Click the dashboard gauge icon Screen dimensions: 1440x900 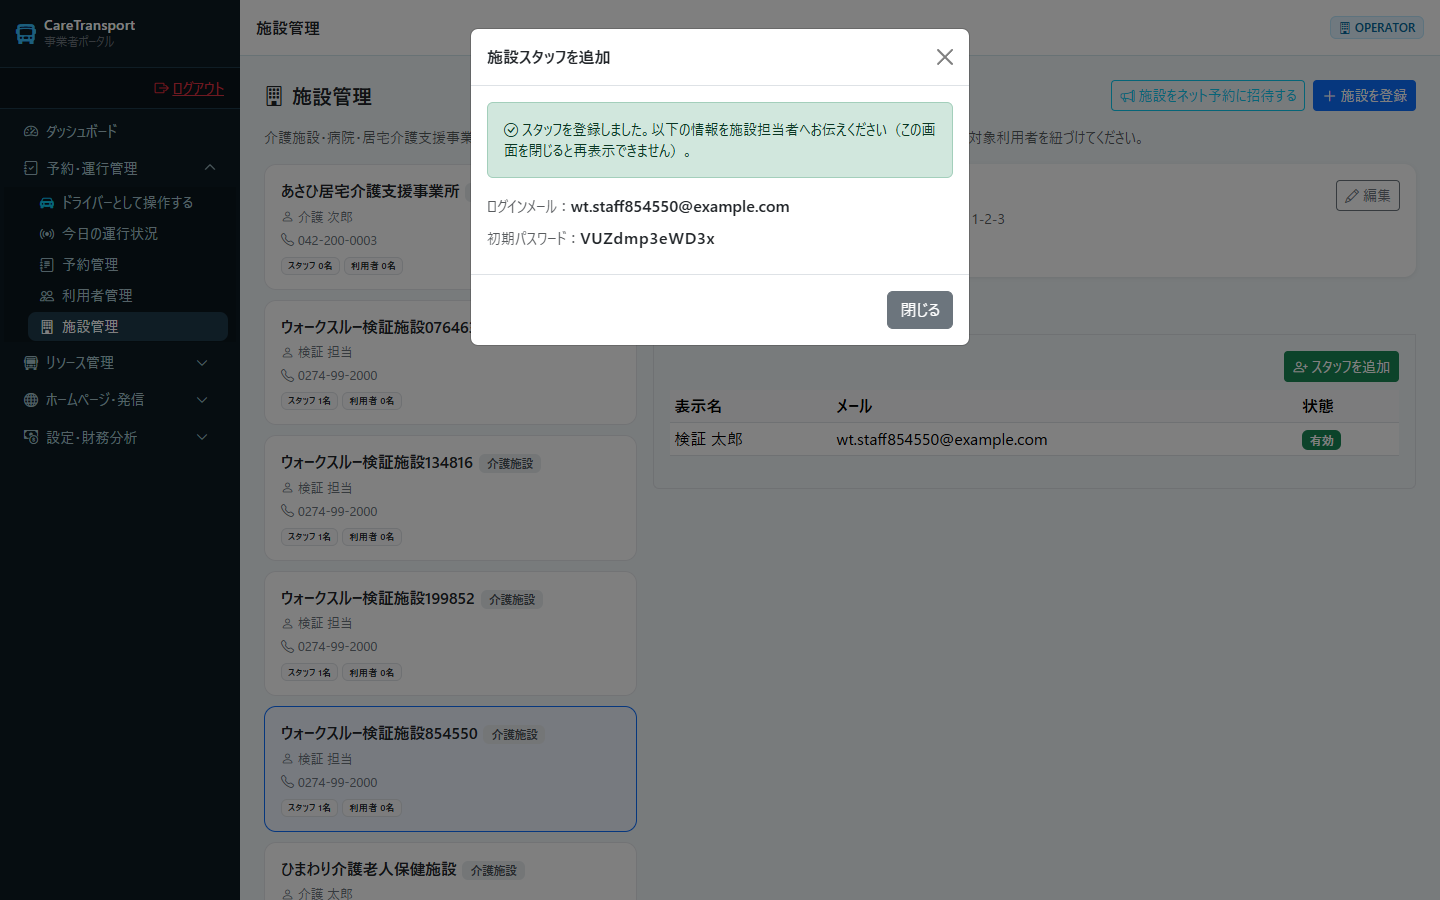pos(31,131)
